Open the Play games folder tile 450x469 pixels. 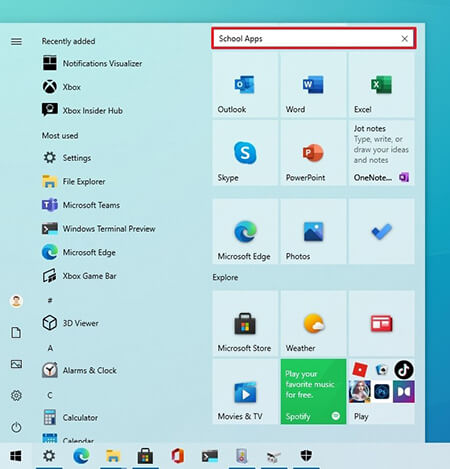pos(382,392)
